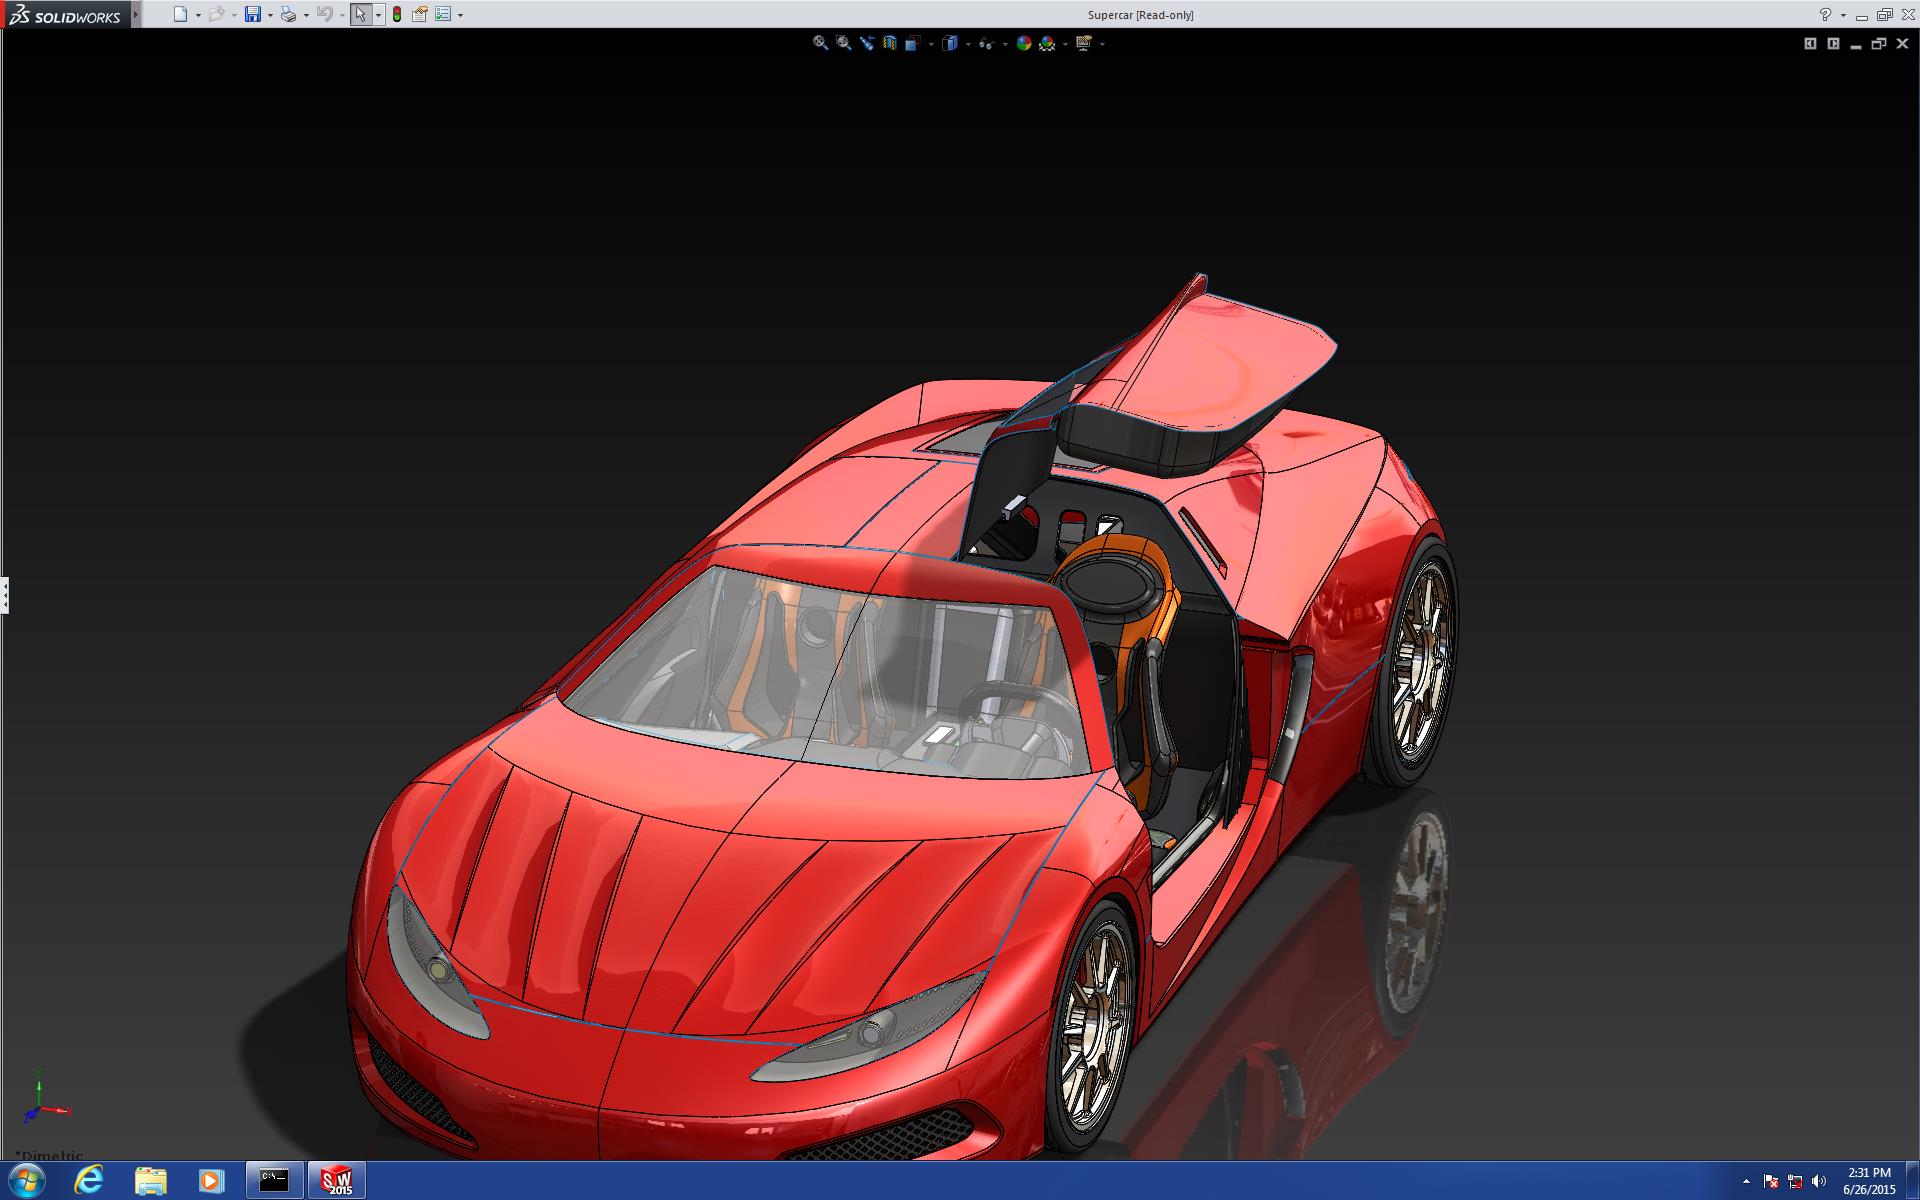Open the Display Style dropdown arrow
This screenshot has height=1200, width=1920.
click(968, 44)
